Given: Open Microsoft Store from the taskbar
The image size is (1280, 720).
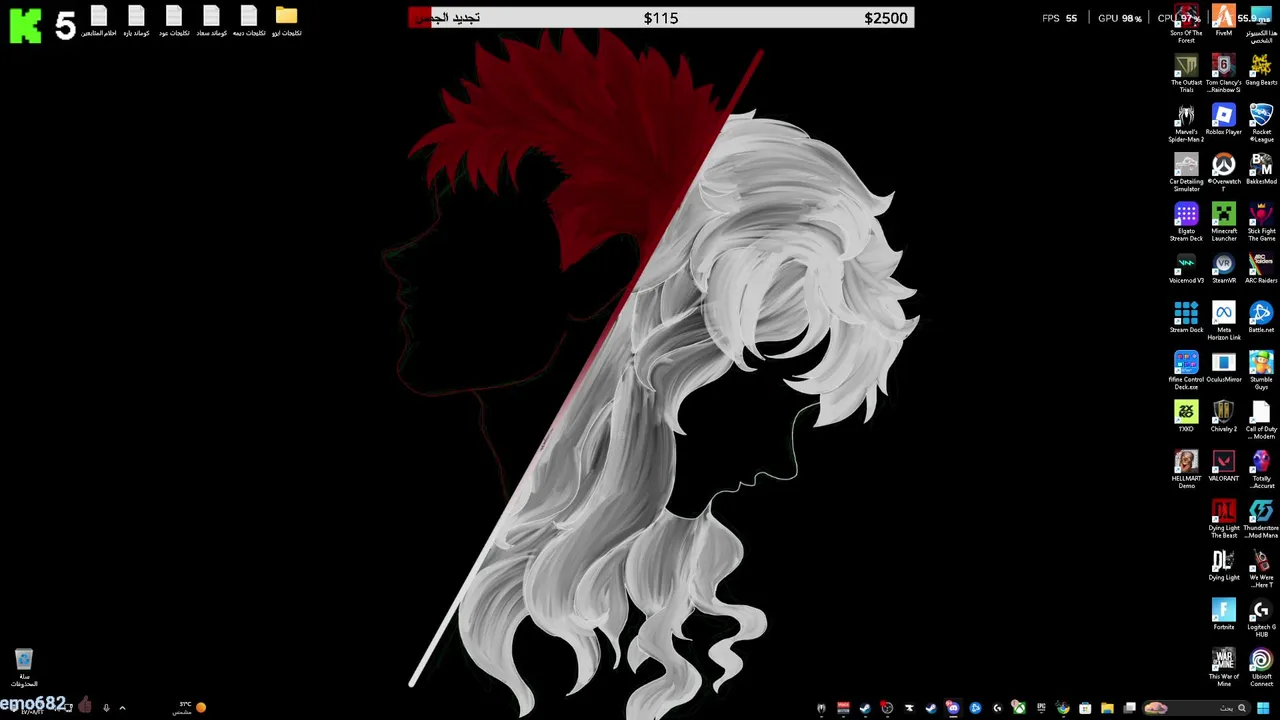Looking at the screenshot, I should [x=1085, y=708].
